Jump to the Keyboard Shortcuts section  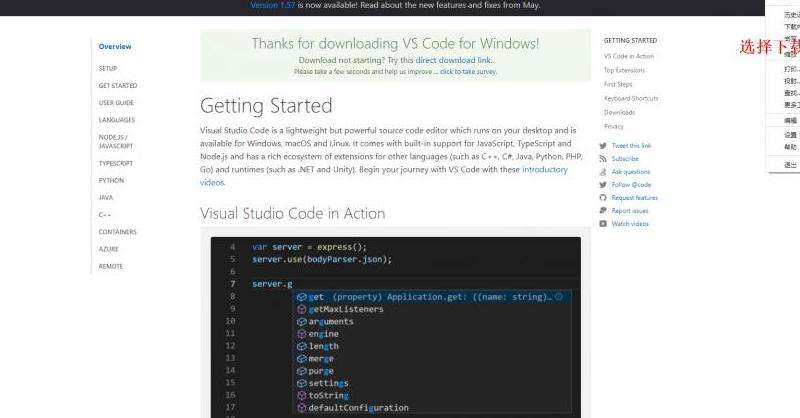[631, 98]
